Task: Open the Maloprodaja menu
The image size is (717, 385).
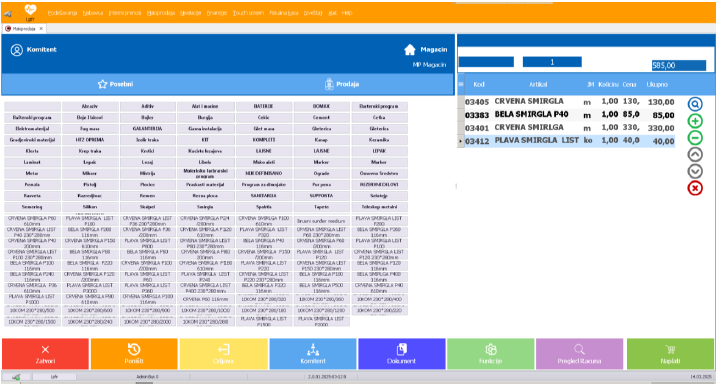Action: click(x=161, y=13)
